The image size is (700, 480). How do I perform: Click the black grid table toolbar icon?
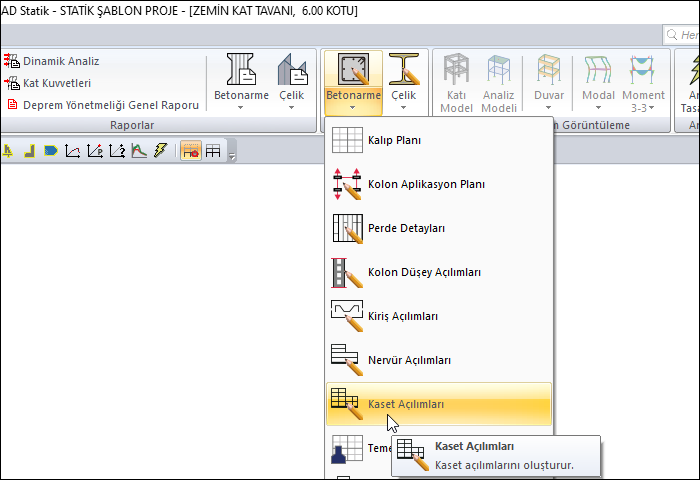213,151
